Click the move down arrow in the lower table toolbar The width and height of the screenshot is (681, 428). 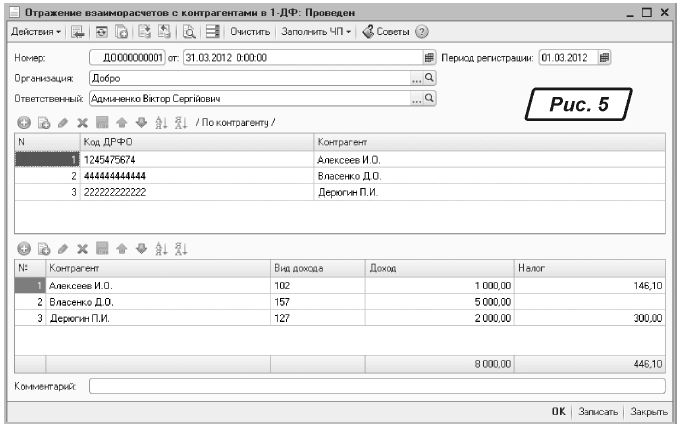(x=142, y=249)
